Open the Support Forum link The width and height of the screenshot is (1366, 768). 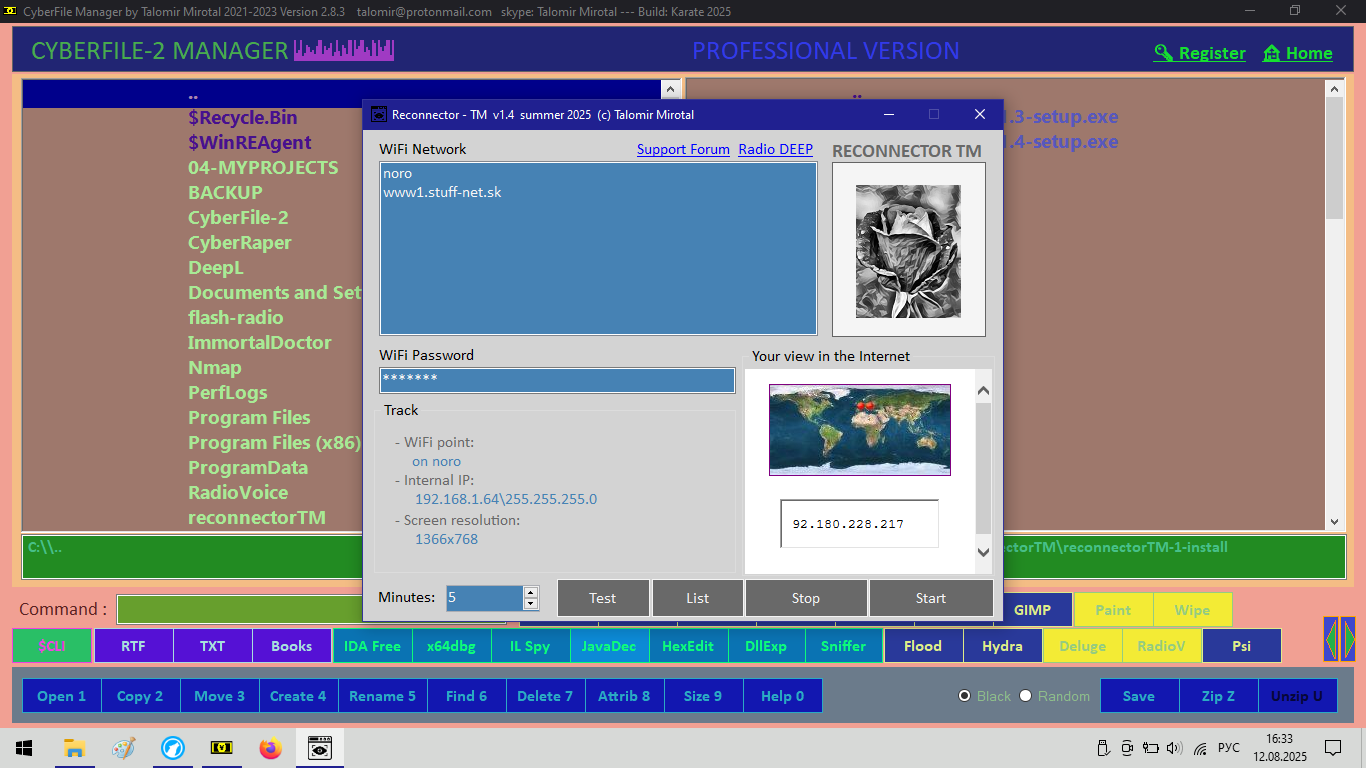click(x=683, y=149)
